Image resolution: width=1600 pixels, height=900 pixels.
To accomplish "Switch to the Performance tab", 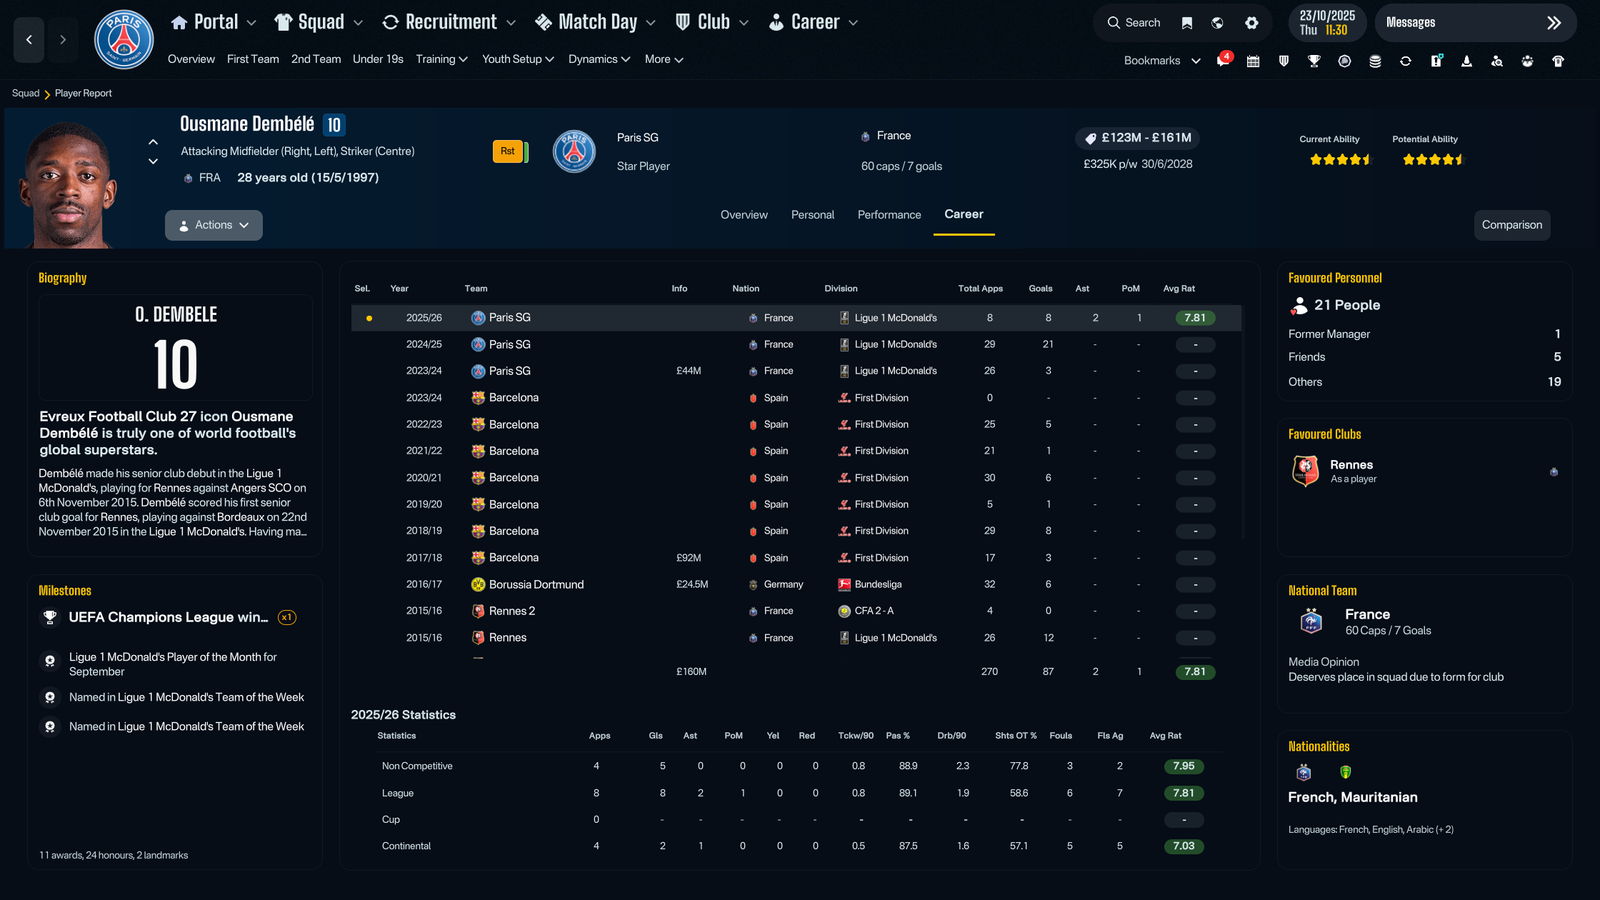I will [x=889, y=215].
